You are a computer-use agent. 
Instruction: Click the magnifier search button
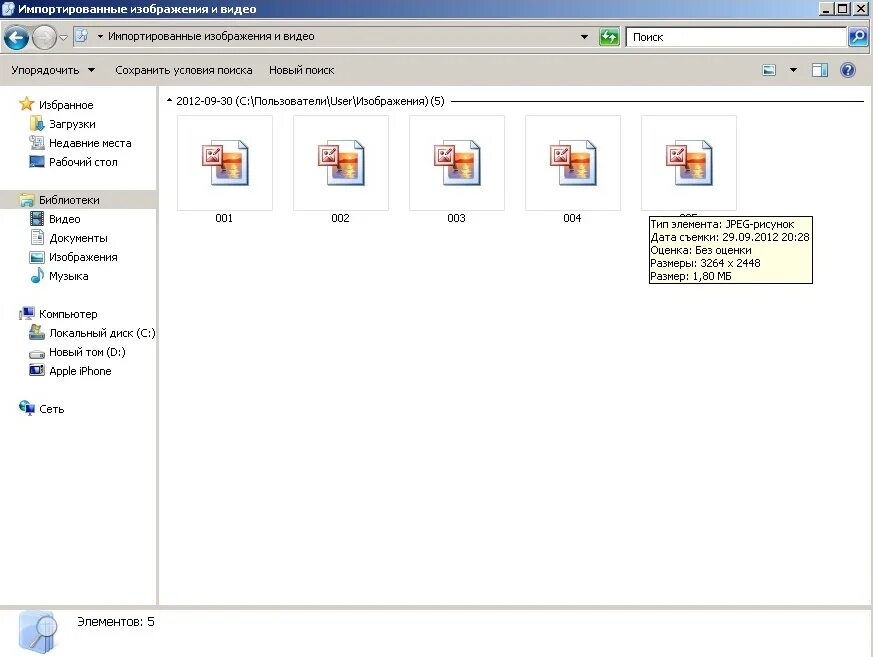[x=857, y=37]
